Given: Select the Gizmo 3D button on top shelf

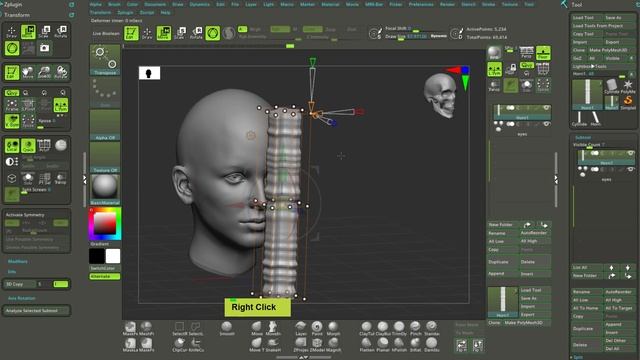Looking at the screenshot, I should pyautogui.click(x=213, y=33).
